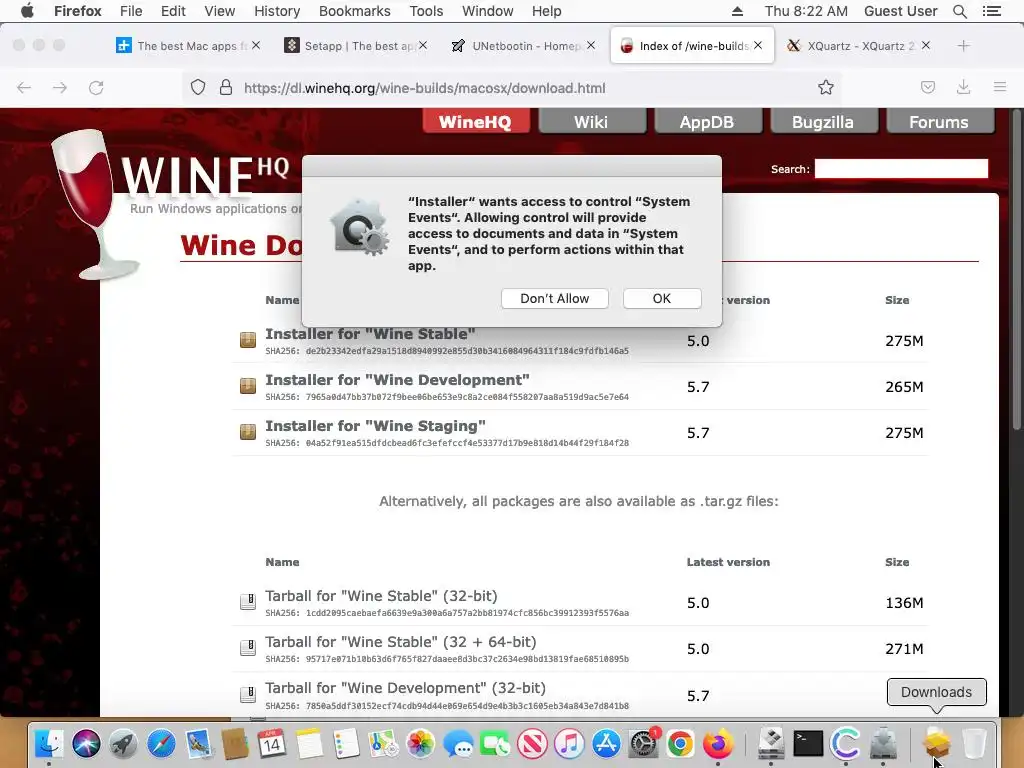Click the tracking protection shield icon
Viewport: 1024px width, 768px height.
198,88
